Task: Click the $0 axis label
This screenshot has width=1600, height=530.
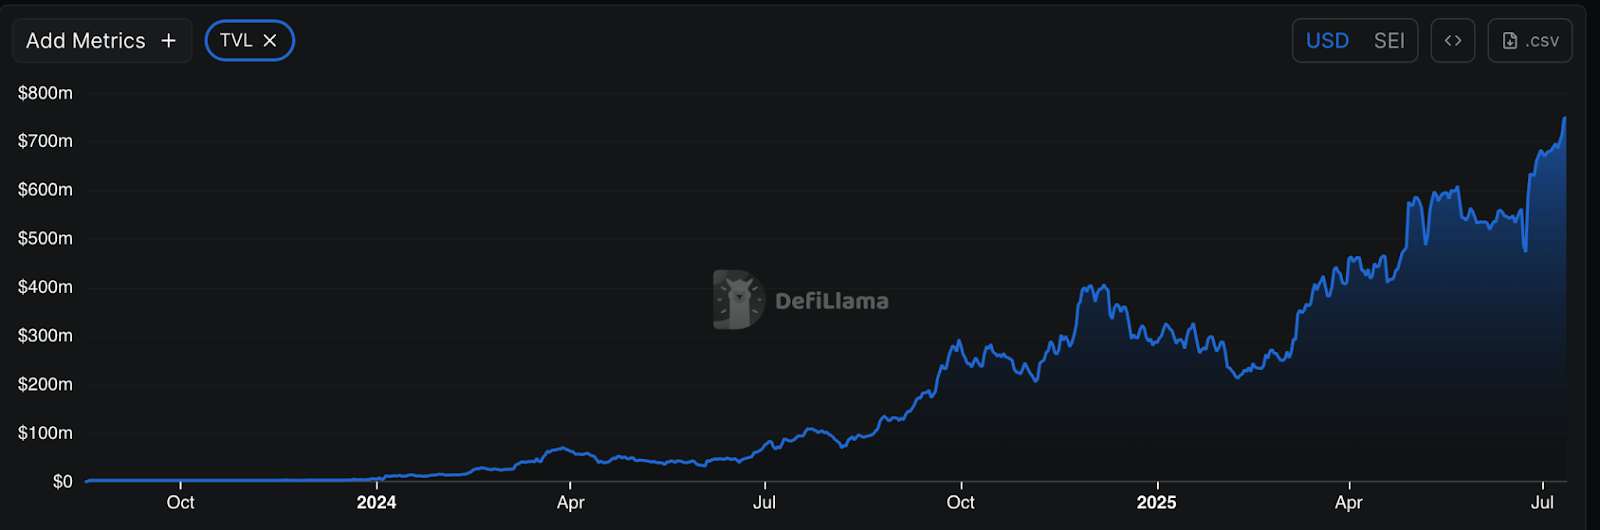Action: [x=63, y=482]
